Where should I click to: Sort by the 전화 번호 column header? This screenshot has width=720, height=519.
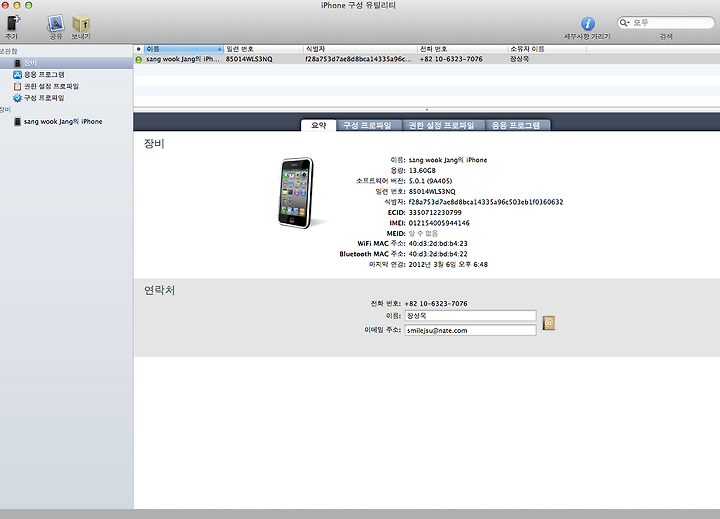pyautogui.click(x=462, y=49)
